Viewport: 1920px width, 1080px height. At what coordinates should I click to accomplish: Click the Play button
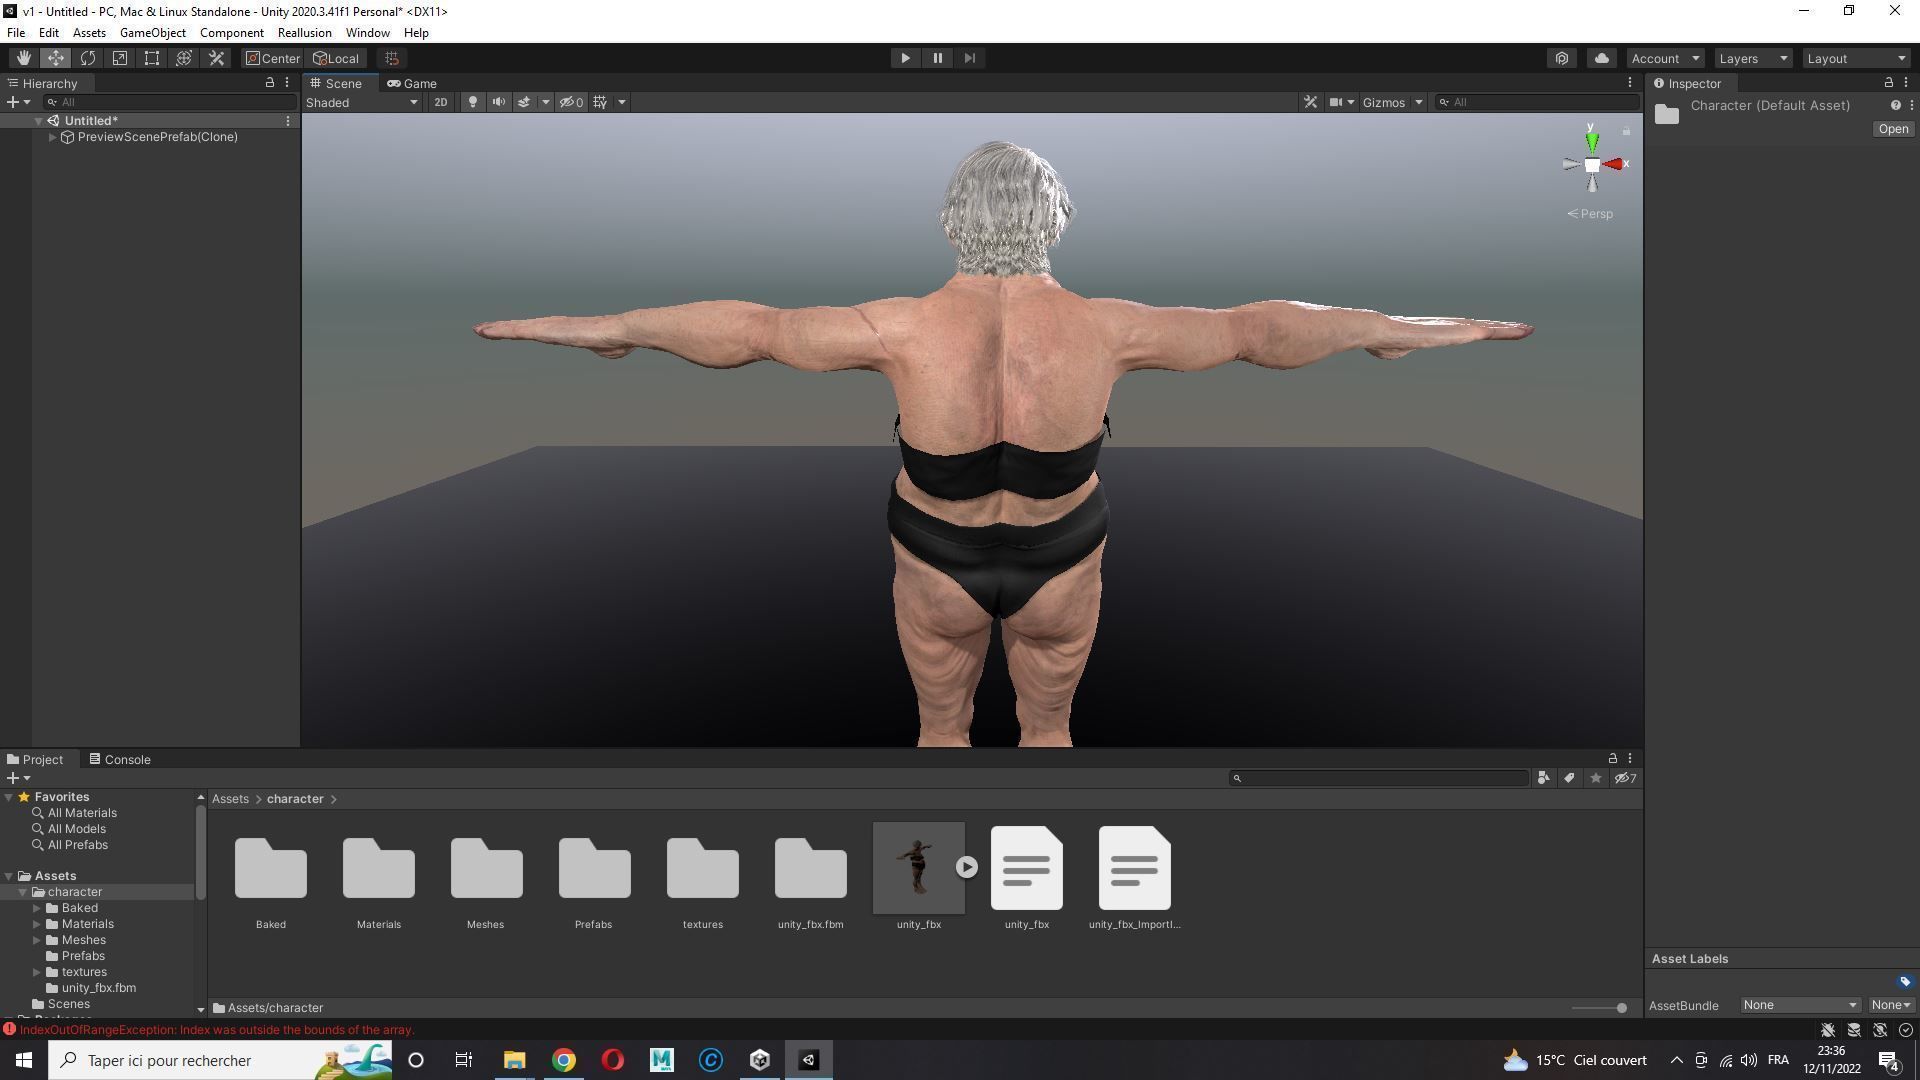[x=904, y=57]
